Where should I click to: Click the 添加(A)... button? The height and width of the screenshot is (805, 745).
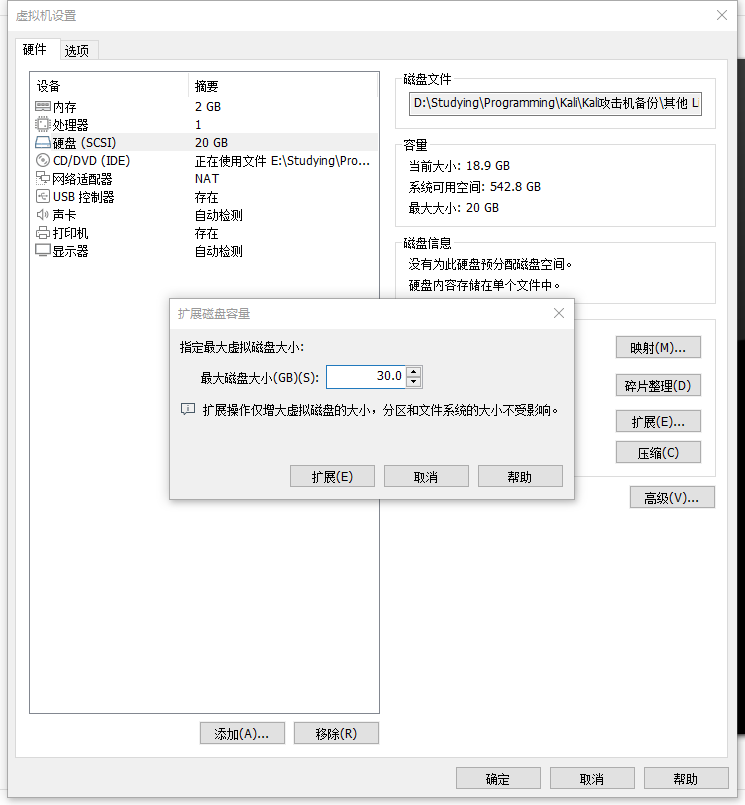tap(242, 733)
